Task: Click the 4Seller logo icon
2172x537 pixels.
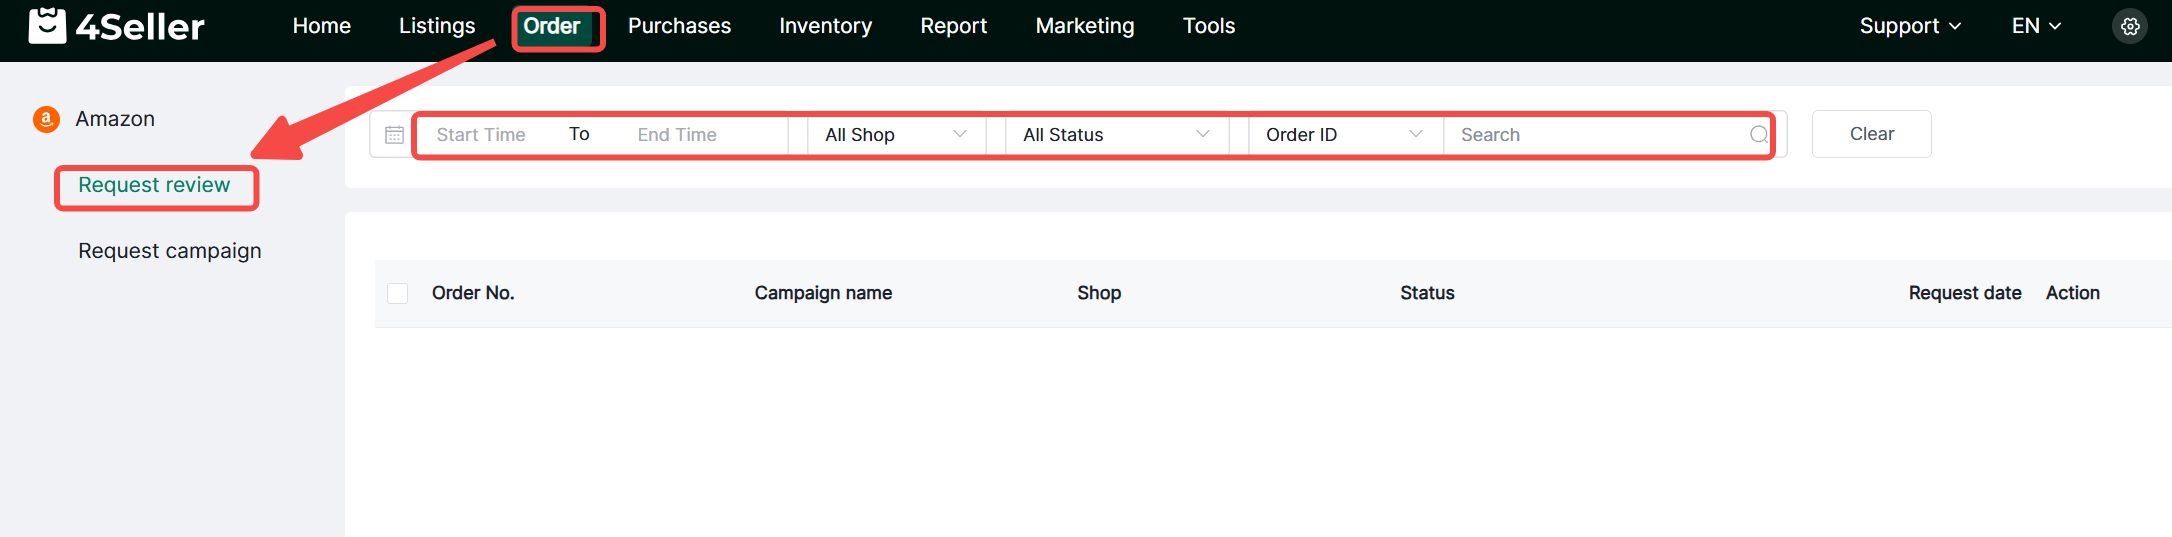Action: [x=47, y=26]
